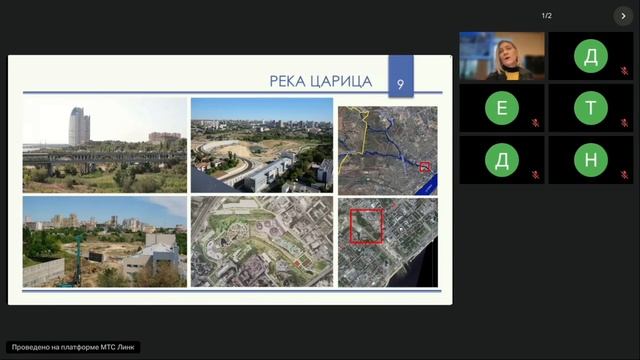
Task: Open park master plan image on slide
Action: point(262,242)
